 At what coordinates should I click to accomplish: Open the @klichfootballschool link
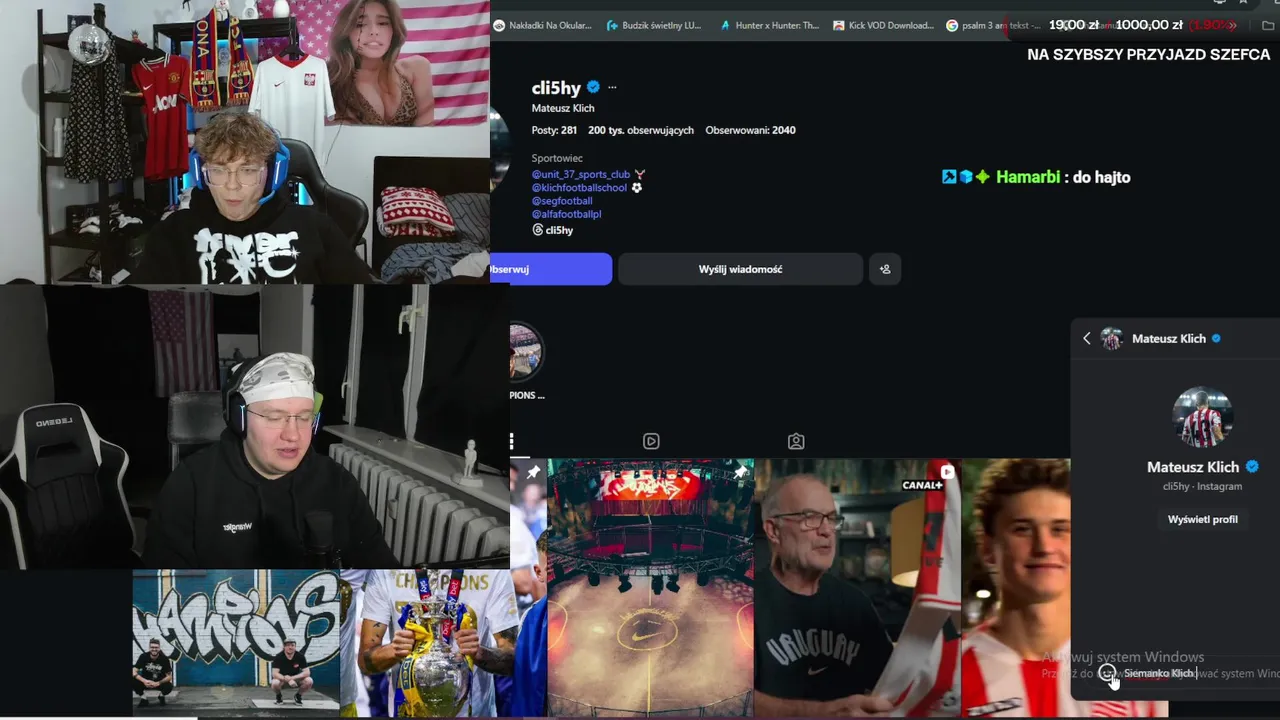[x=579, y=187]
